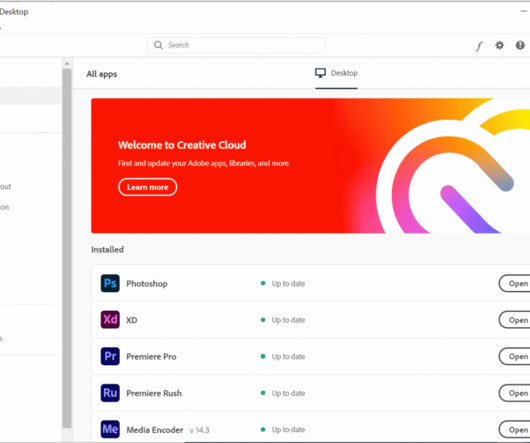Switch to the Desktop tab

336,73
